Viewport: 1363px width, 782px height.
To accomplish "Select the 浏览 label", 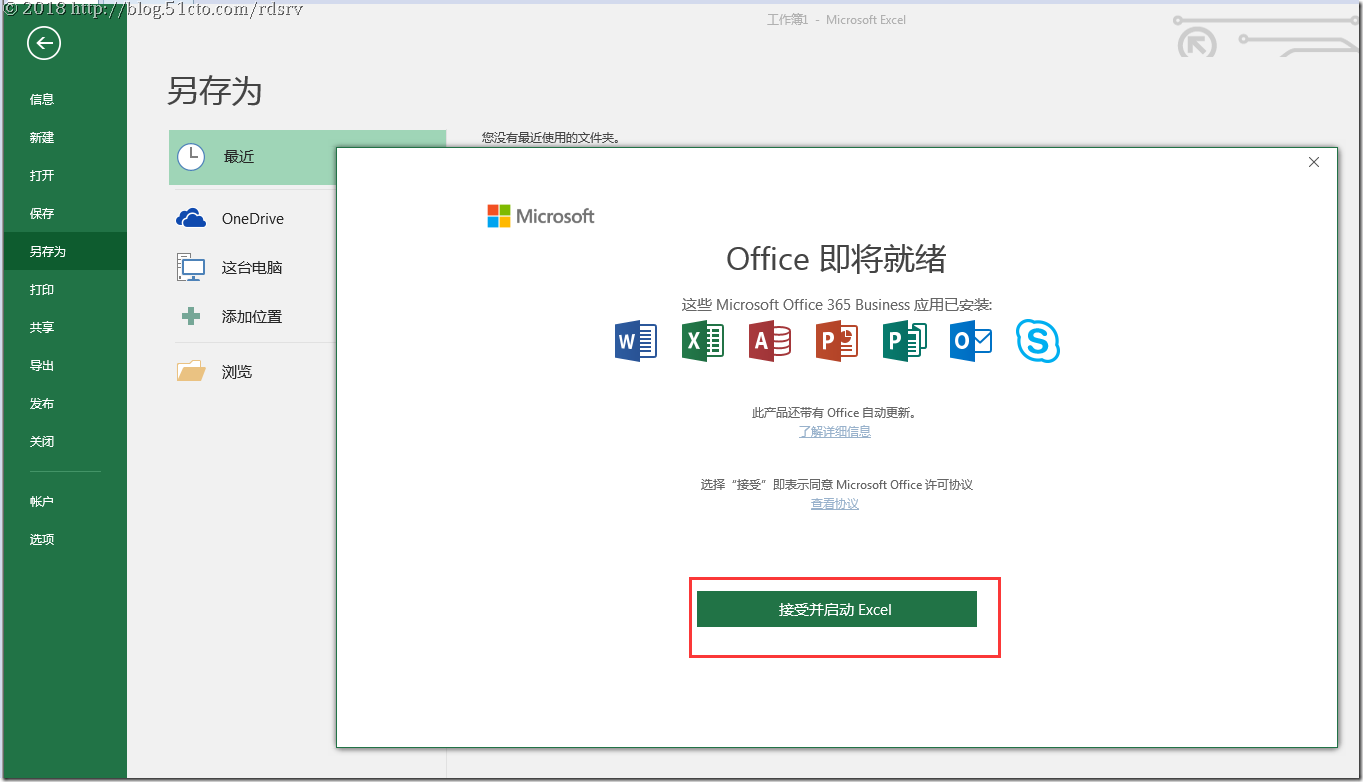I will 237,372.
